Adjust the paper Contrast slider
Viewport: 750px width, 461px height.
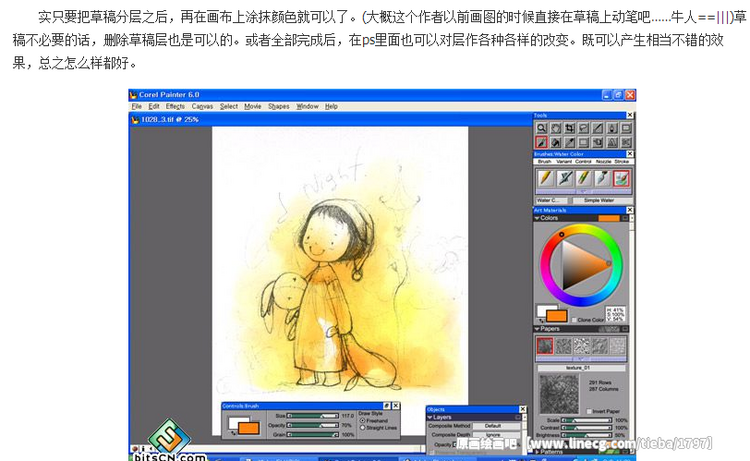586,428
